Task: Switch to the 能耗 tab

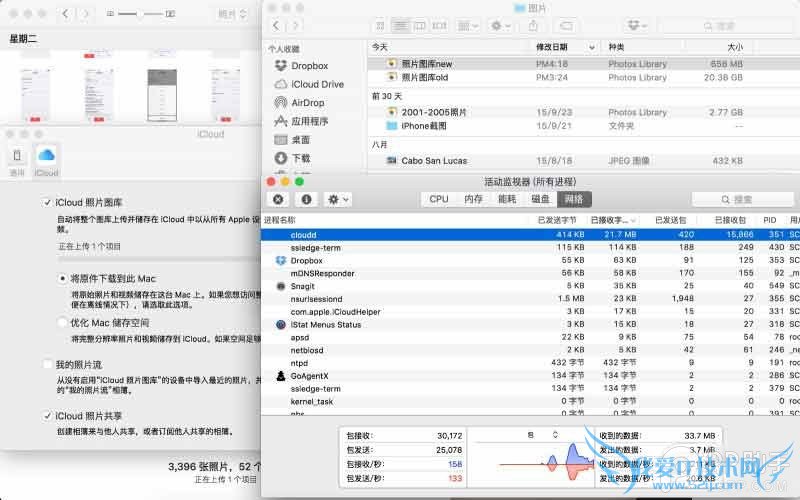Action: [507, 199]
